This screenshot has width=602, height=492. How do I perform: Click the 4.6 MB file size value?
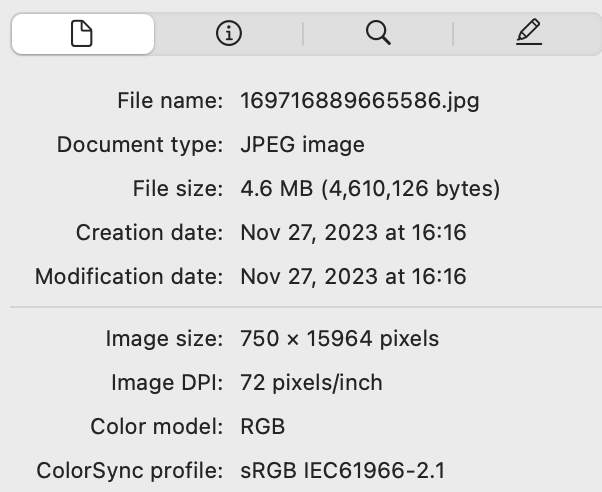(370, 188)
